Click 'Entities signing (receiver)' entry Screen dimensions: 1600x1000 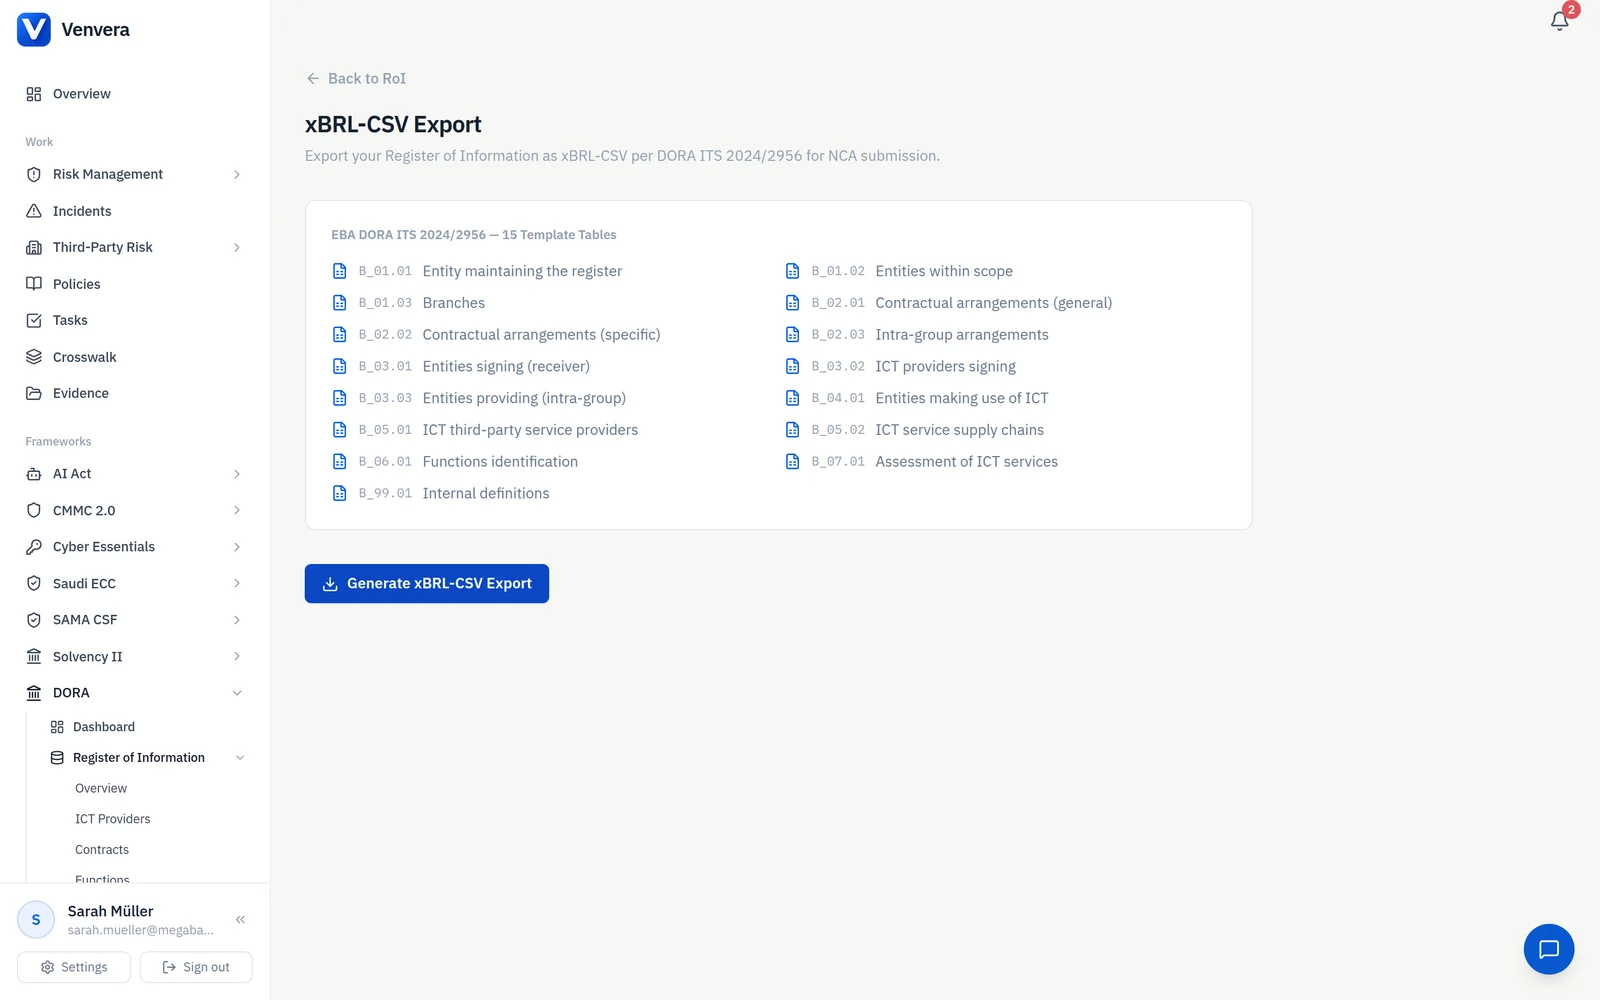point(506,366)
